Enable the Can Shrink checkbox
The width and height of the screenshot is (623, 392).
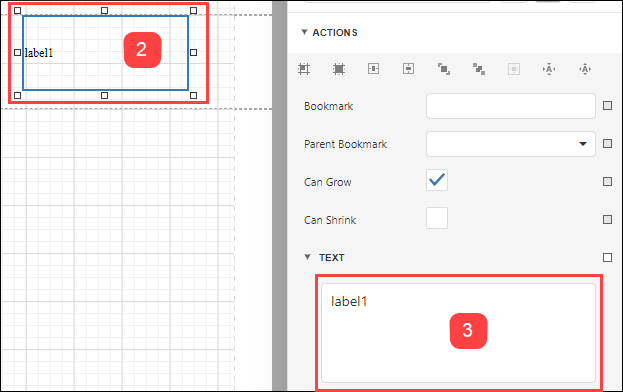[x=437, y=218]
